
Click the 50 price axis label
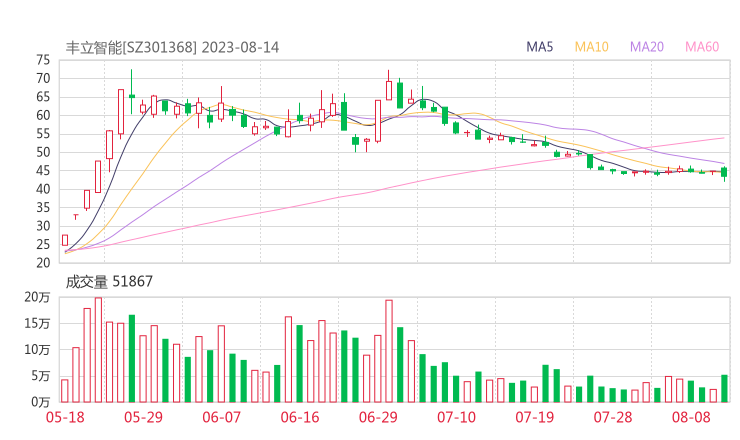(x=43, y=152)
